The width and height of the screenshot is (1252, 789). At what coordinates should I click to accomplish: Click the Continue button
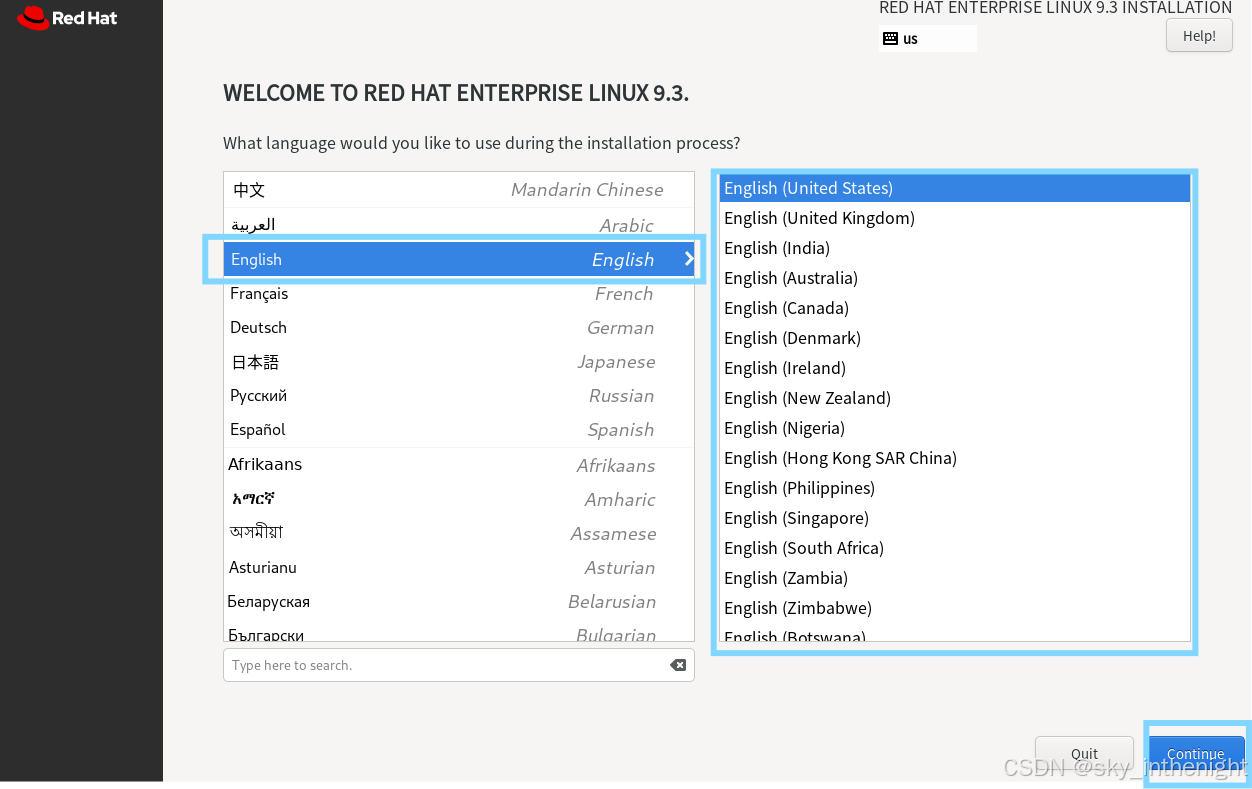[1196, 754]
